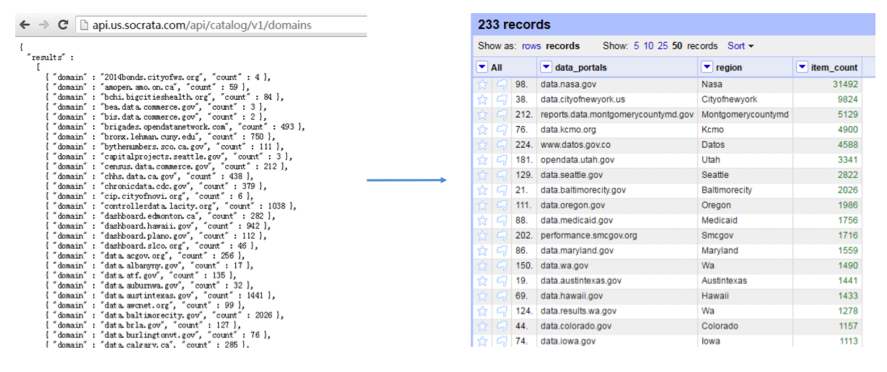This screenshot has height=372, width=887.
Task: Click the Montgomerycountymd region cell
Action: click(744, 114)
